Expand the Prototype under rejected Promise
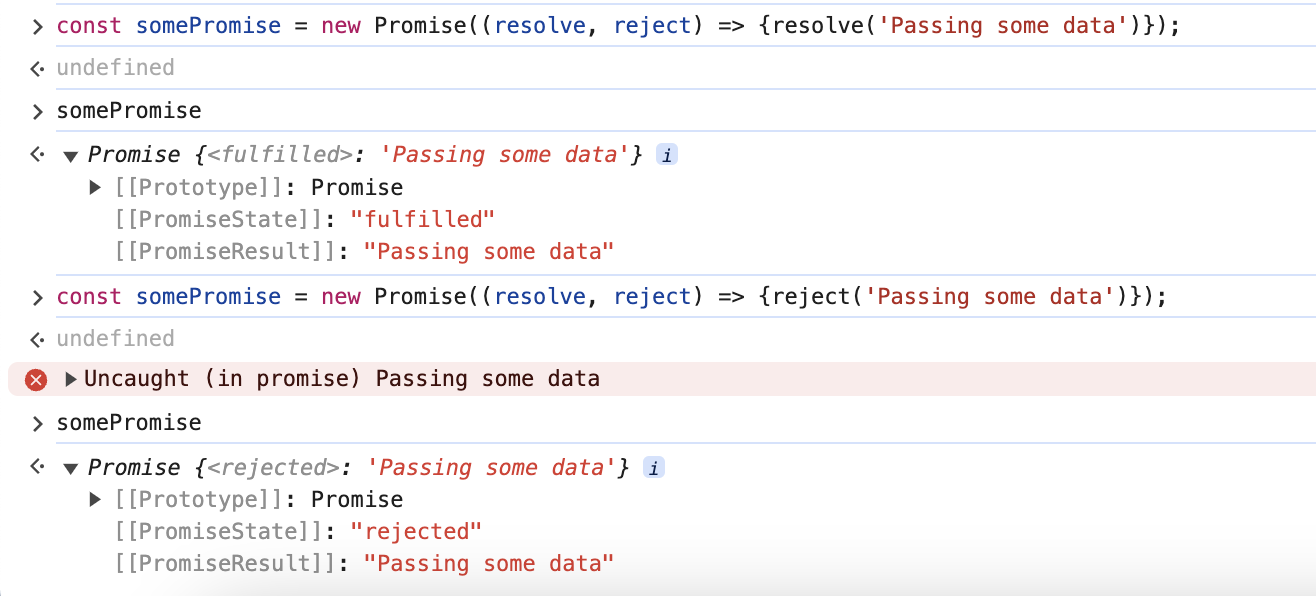 [96, 499]
